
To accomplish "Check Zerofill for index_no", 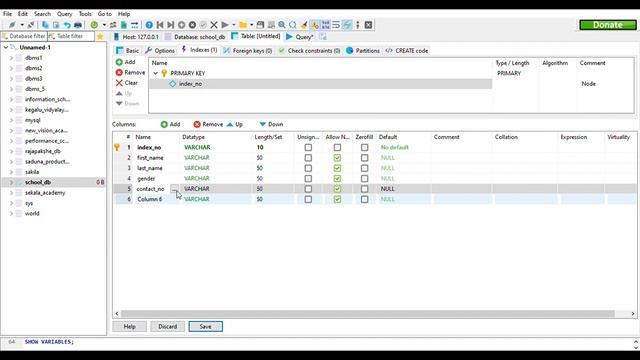I will point(364,147).
